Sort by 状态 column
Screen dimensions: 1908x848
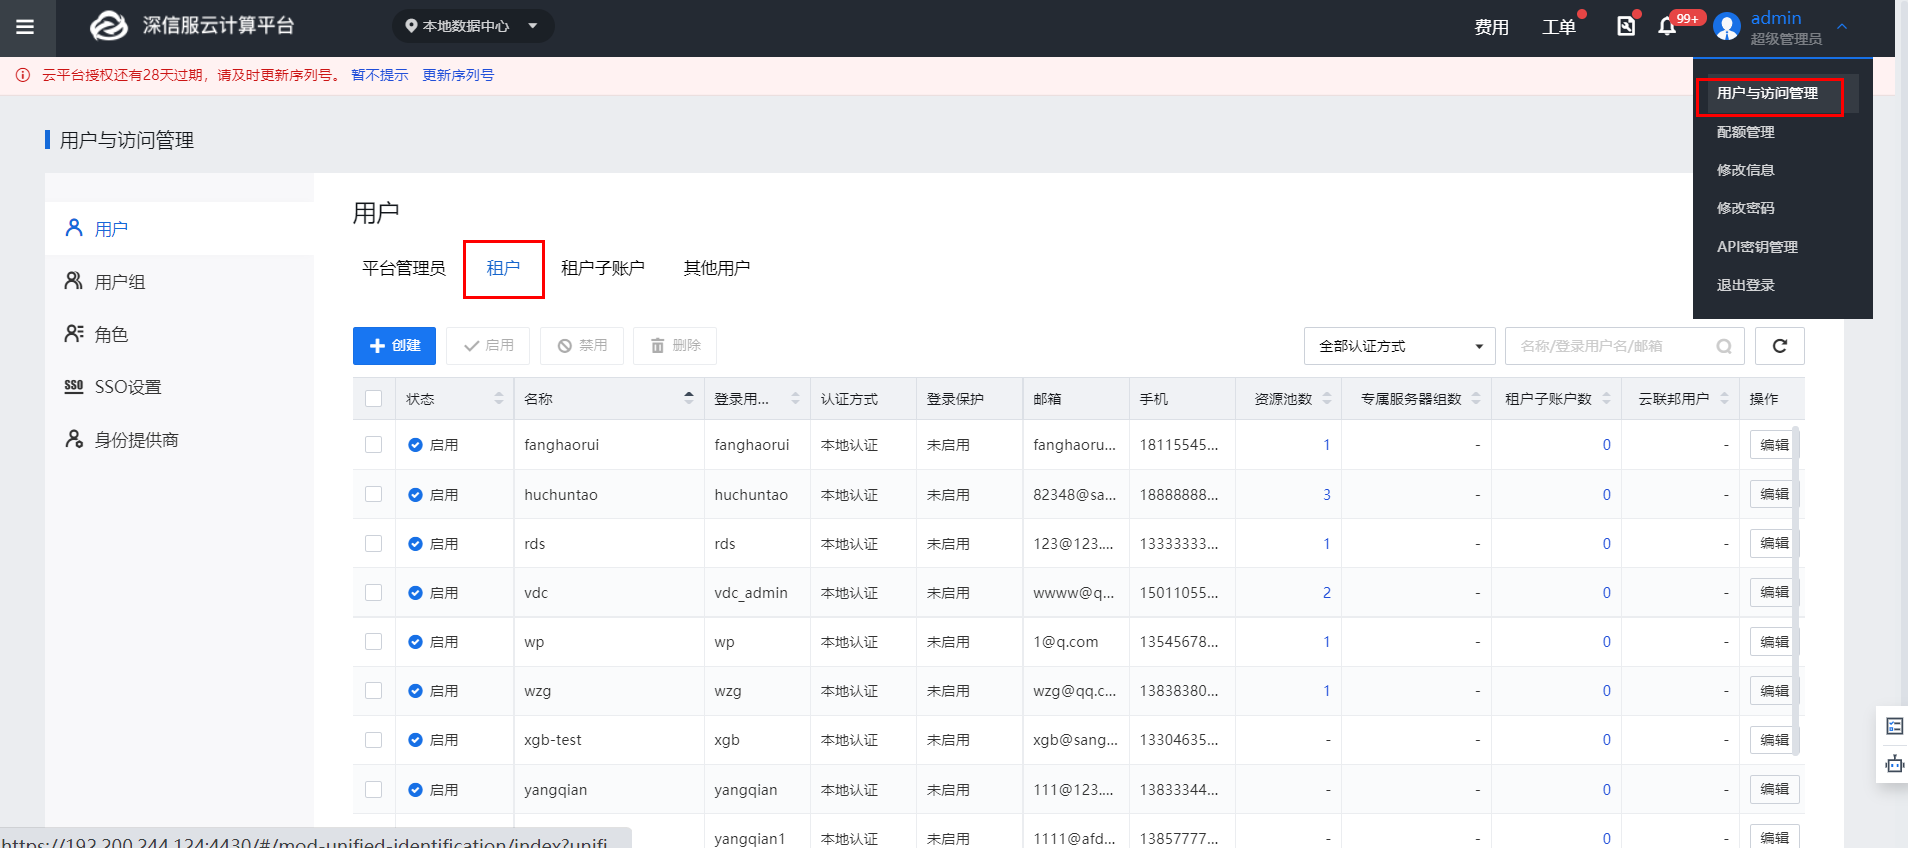point(498,399)
